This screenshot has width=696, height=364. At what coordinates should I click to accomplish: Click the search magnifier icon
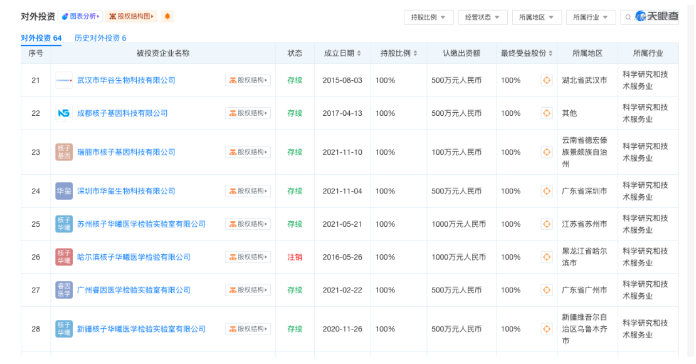pos(628,17)
